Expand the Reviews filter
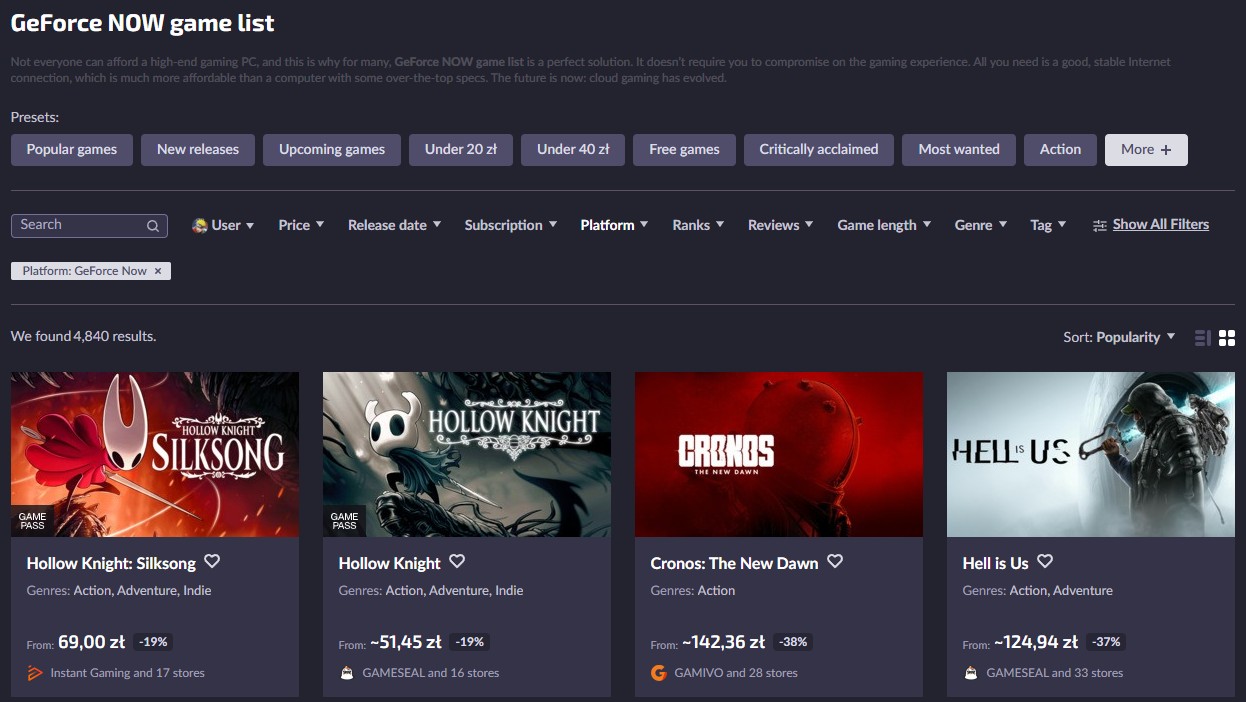Screen dimensions: 1246x702 (781, 225)
